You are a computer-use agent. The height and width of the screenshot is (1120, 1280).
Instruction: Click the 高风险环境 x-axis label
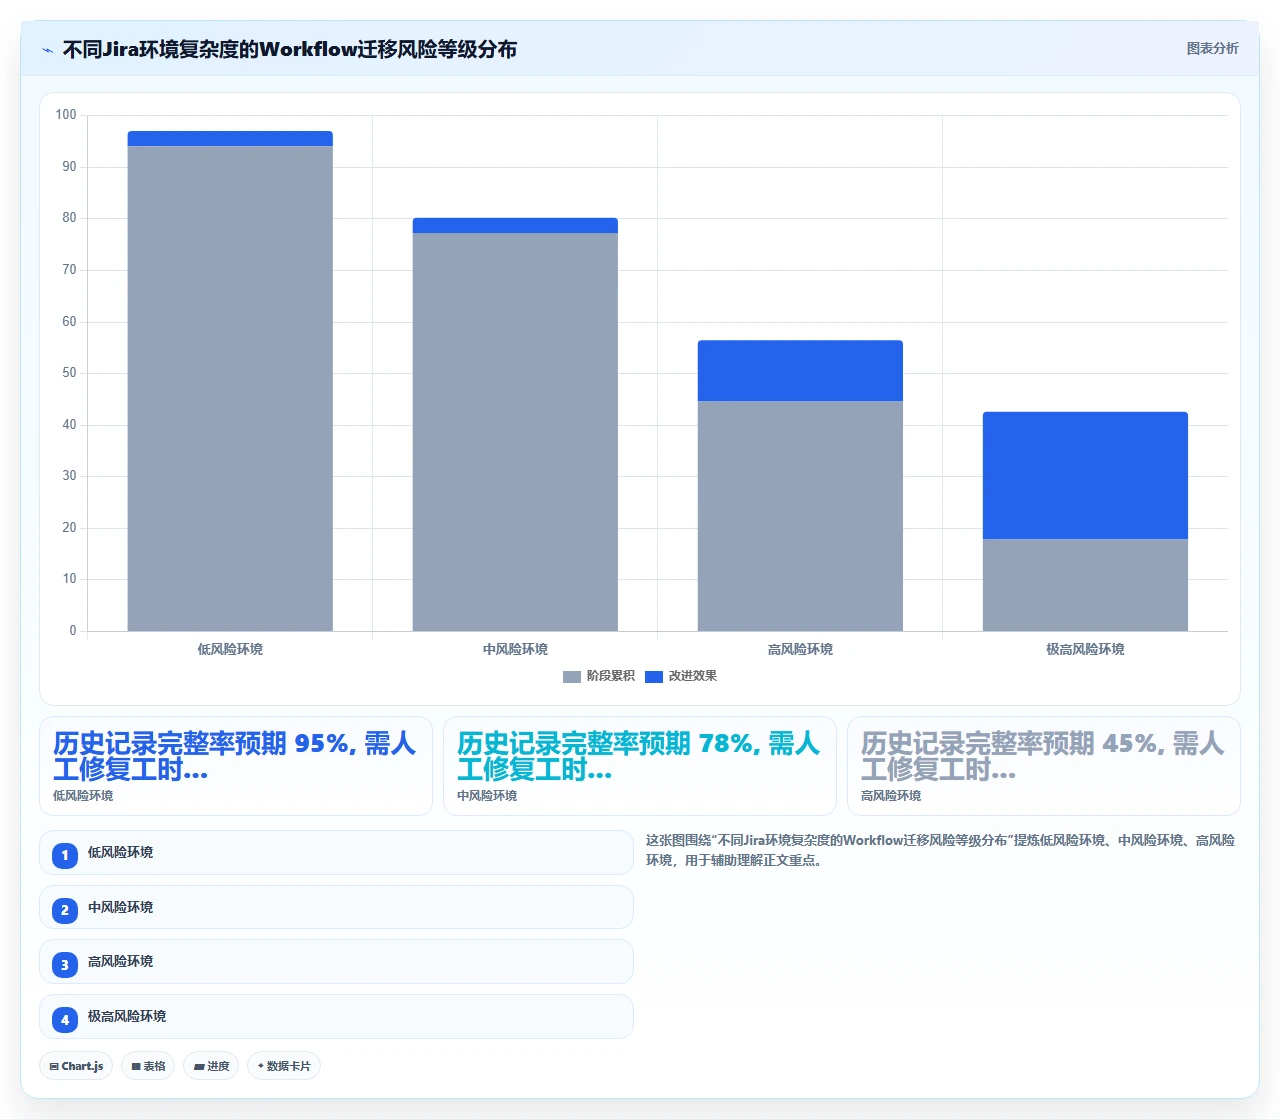coord(800,649)
